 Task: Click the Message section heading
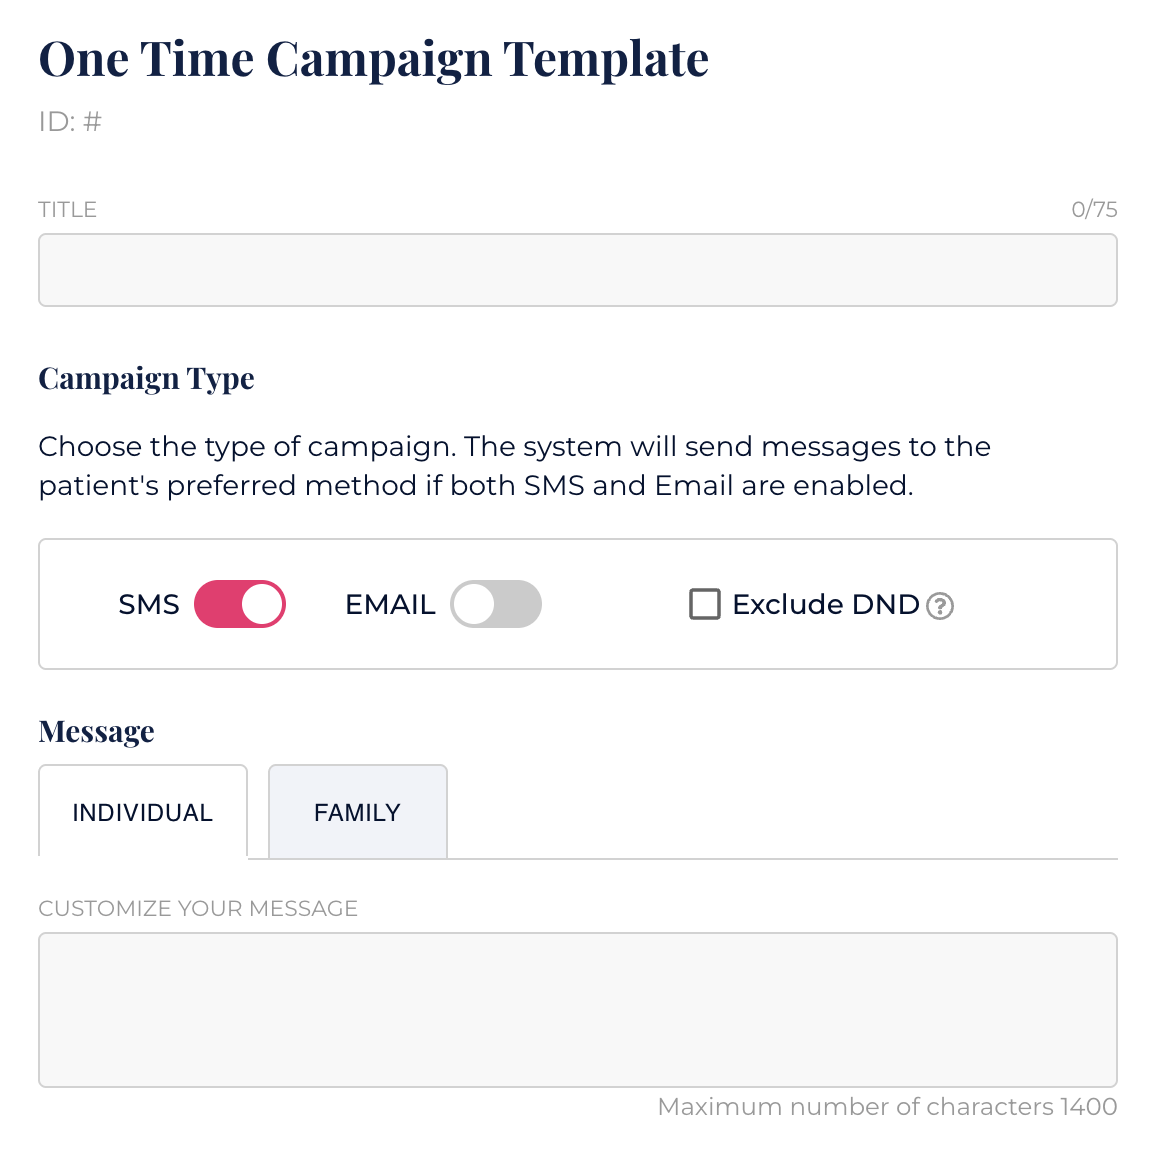[x=96, y=731]
